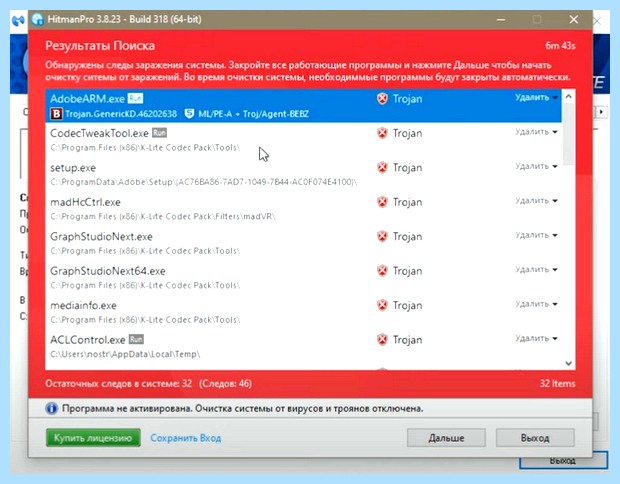Select the AdobeARM.exe row
This screenshot has width=620, height=484.
tap(303, 106)
